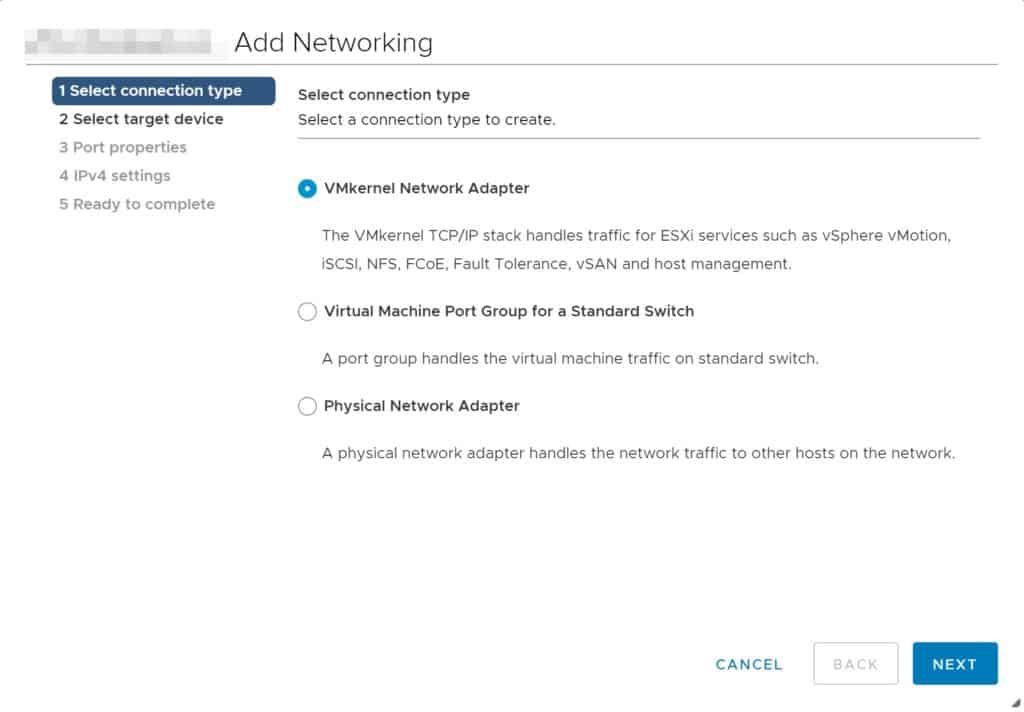
Task: Choose Virtual Machine Port Group for a Standard Switch
Action: [x=307, y=311]
